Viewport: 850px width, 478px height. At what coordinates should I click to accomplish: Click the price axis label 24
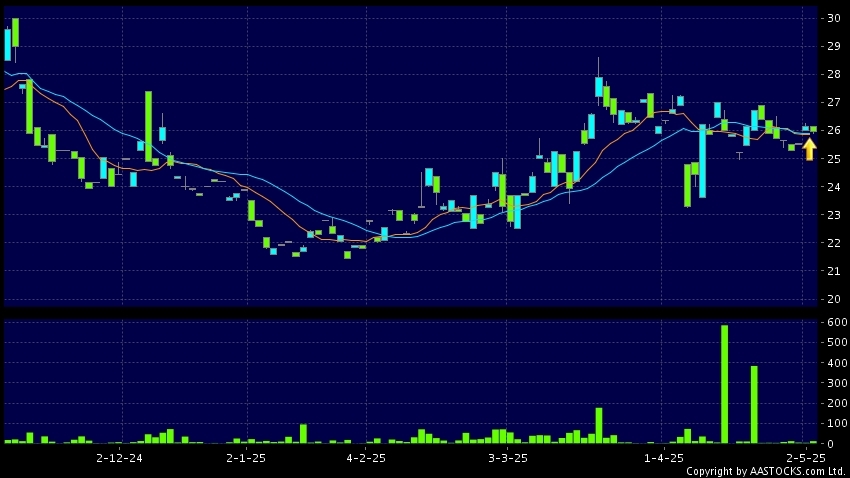point(834,187)
